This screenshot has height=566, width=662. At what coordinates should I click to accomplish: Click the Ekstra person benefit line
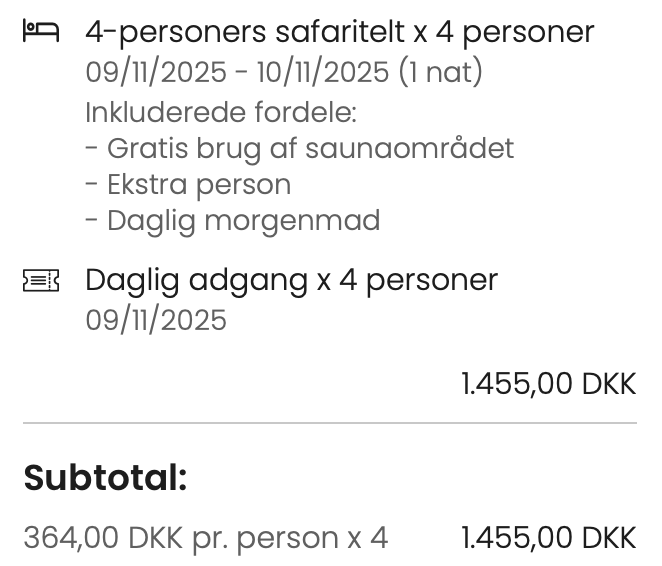tap(188, 185)
